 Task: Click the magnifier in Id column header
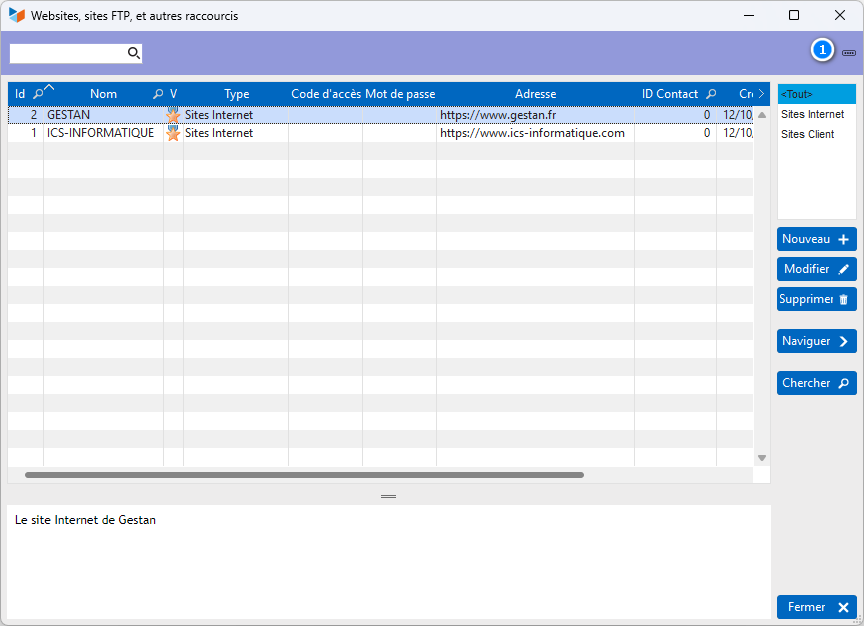tap(38, 94)
